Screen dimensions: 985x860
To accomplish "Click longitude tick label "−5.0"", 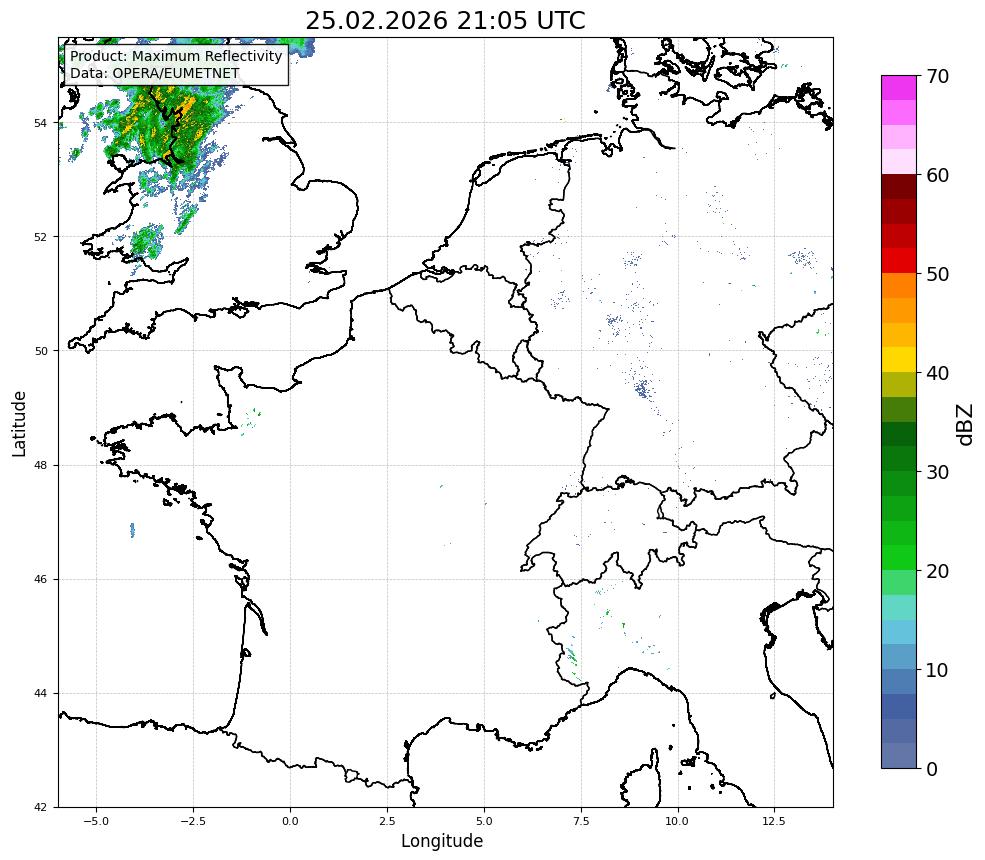I will click(x=96, y=821).
